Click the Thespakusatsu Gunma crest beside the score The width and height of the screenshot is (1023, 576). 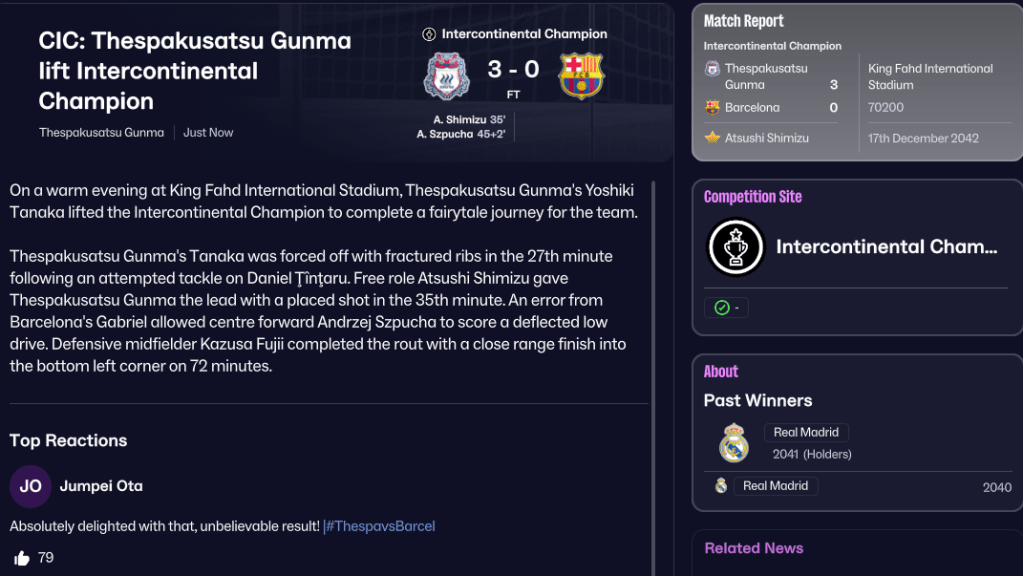(x=445, y=75)
